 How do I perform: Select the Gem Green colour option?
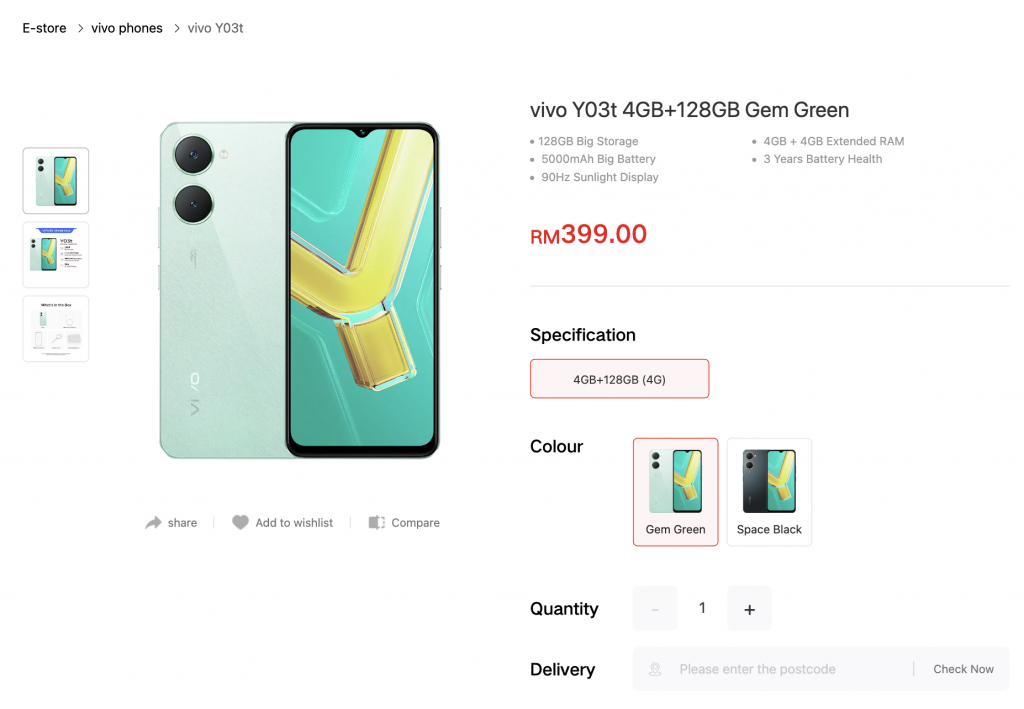[675, 492]
